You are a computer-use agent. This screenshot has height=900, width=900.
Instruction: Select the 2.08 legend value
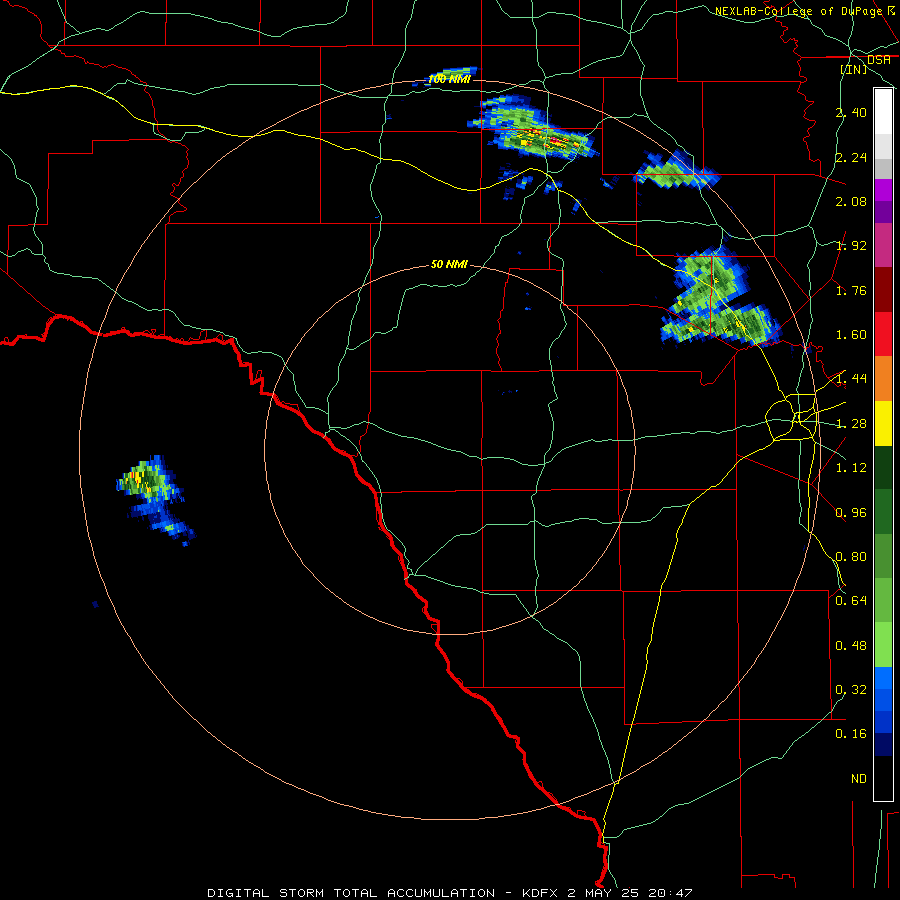851,201
